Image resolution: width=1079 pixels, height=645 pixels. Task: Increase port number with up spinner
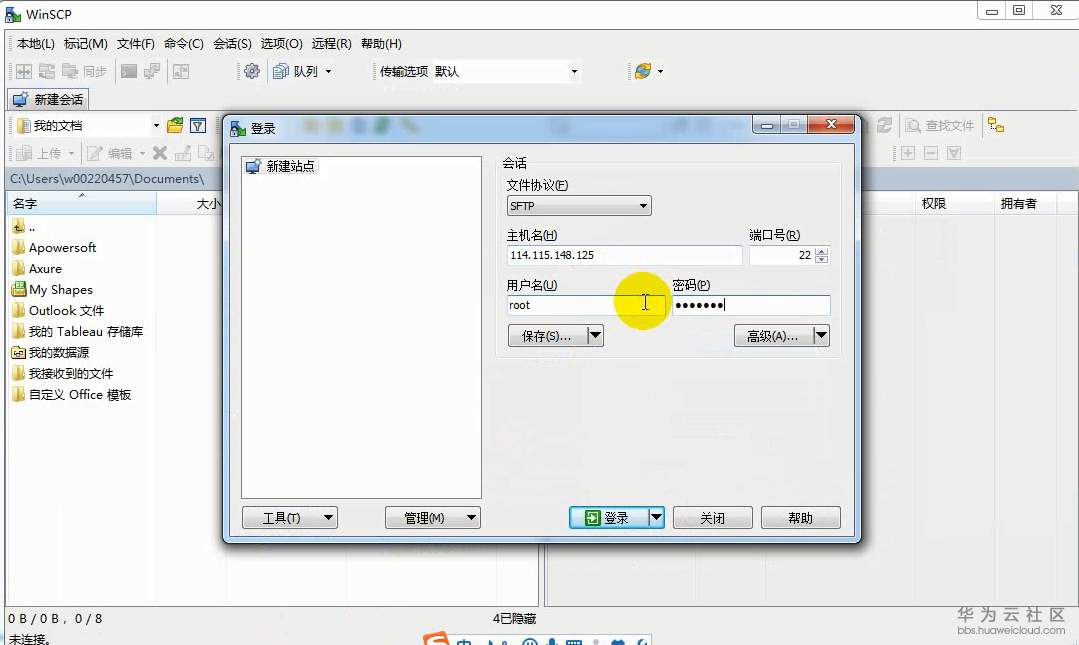(x=822, y=251)
